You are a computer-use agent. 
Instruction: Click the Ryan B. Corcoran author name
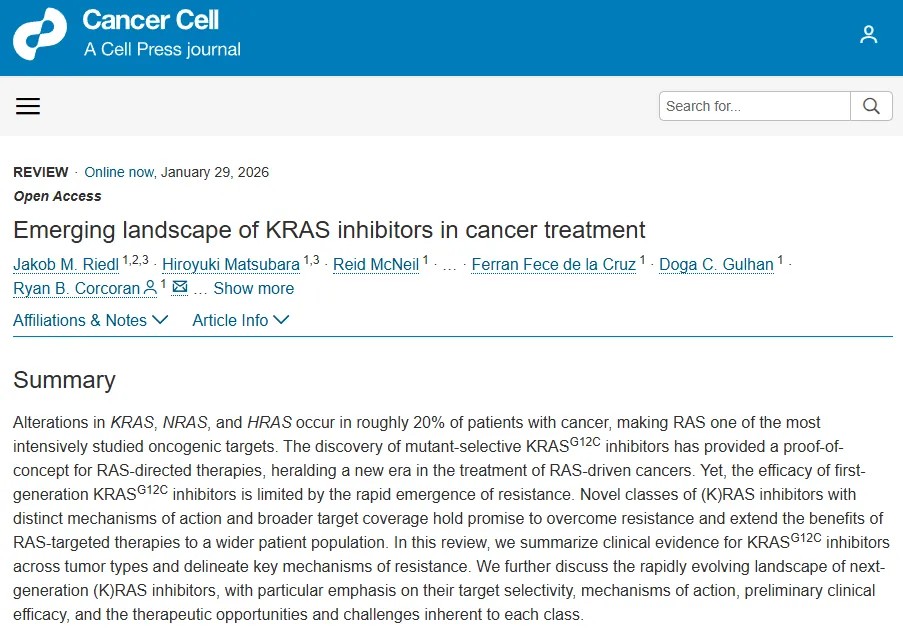(x=76, y=288)
